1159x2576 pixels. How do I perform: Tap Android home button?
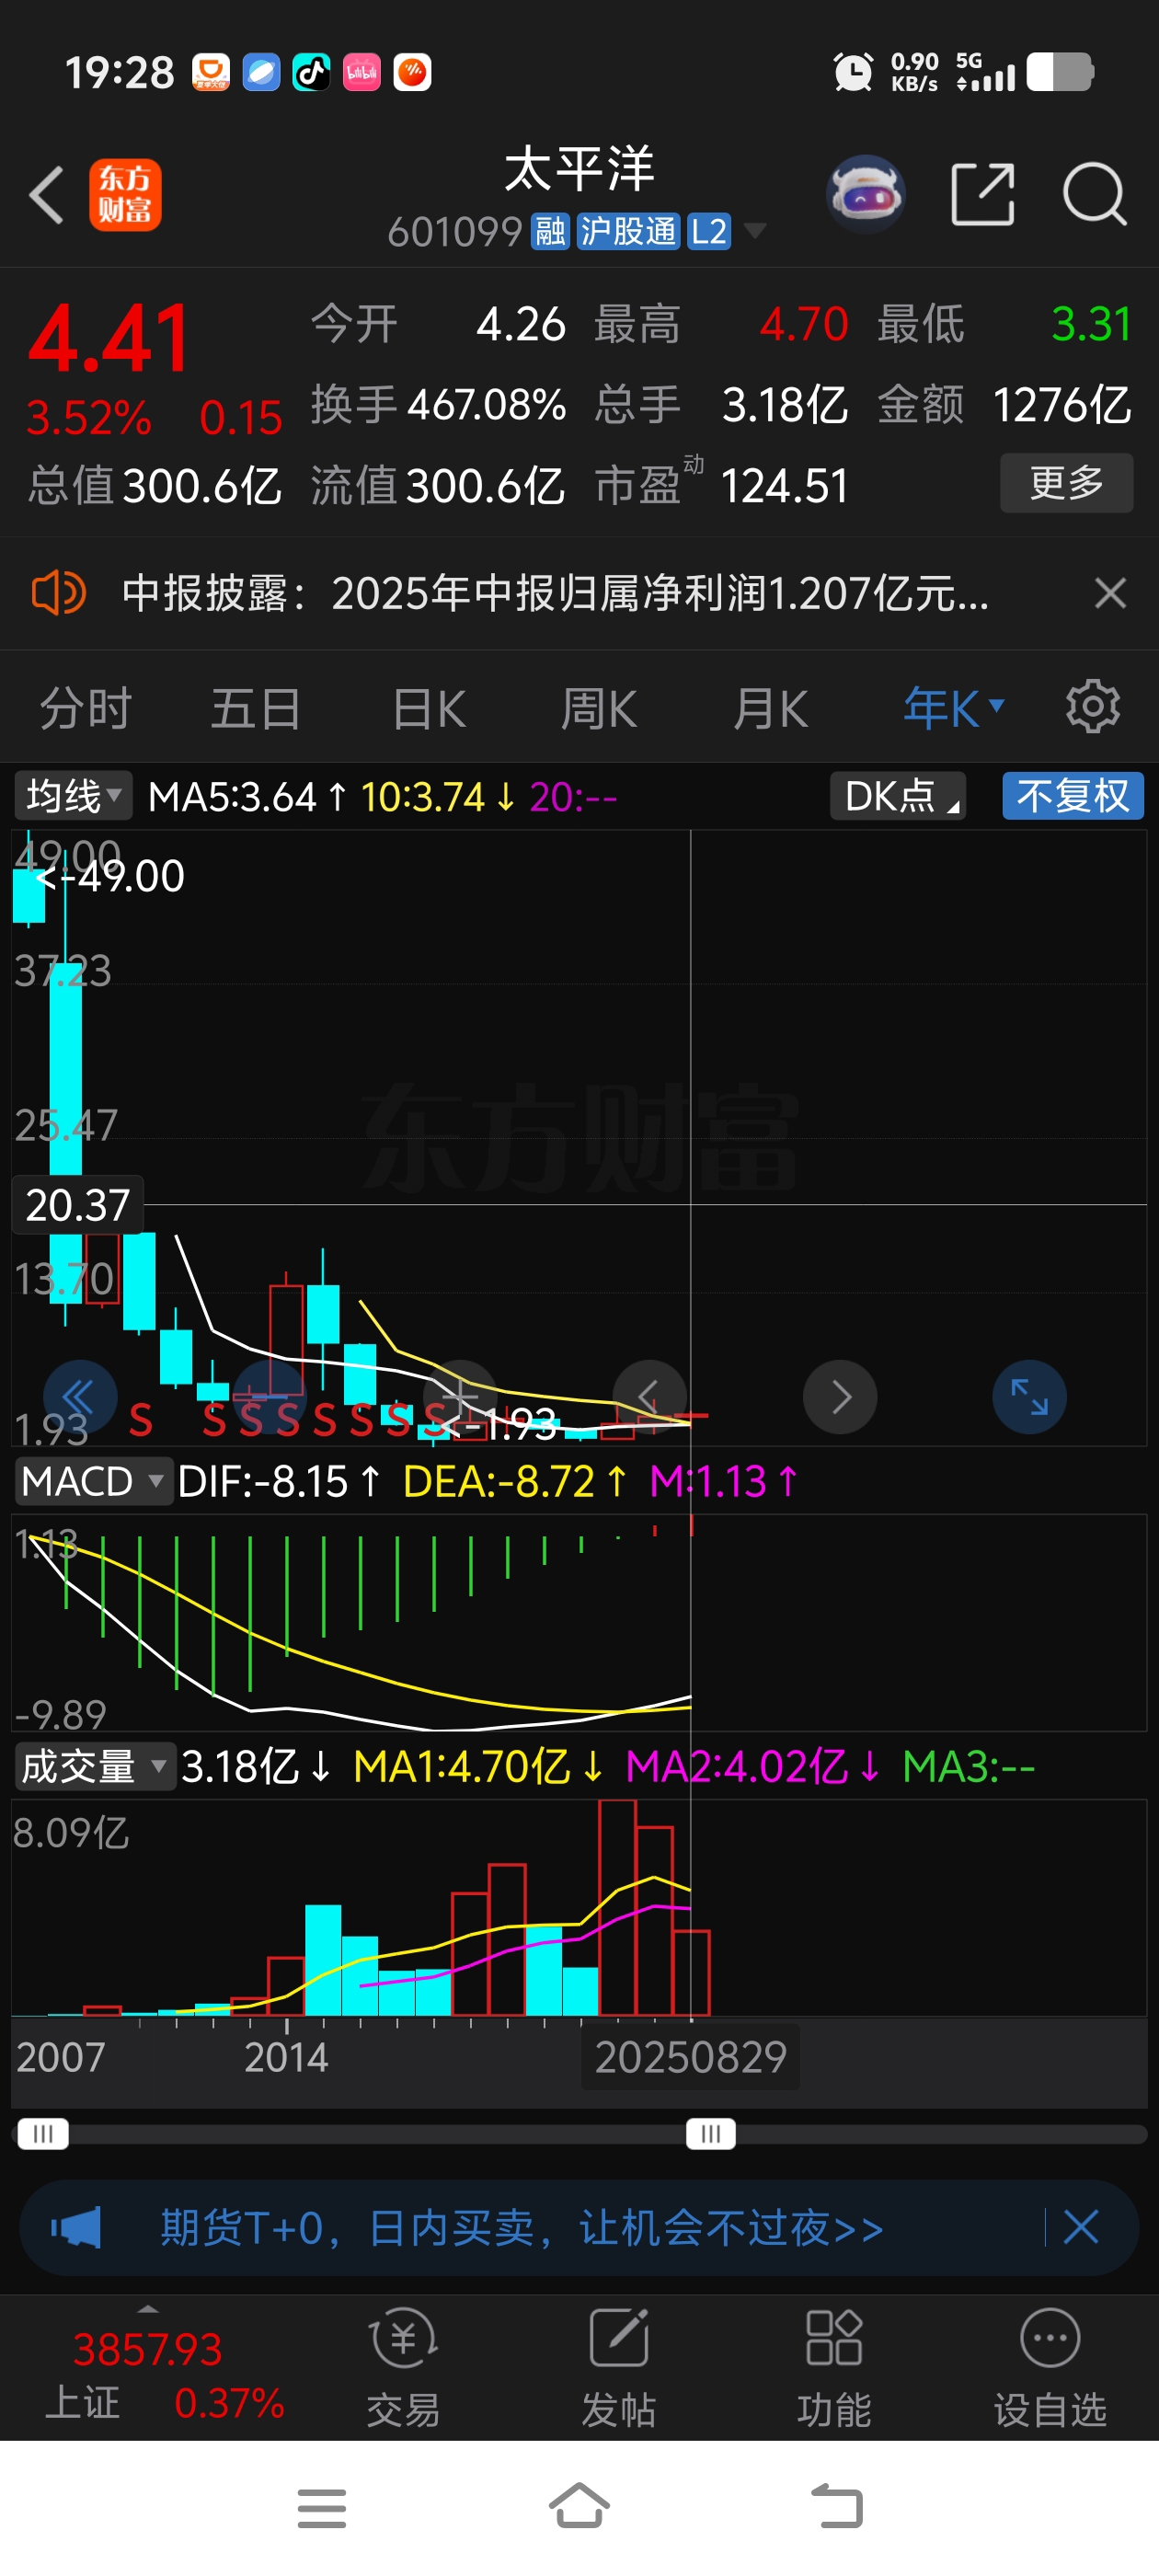click(579, 2506)
